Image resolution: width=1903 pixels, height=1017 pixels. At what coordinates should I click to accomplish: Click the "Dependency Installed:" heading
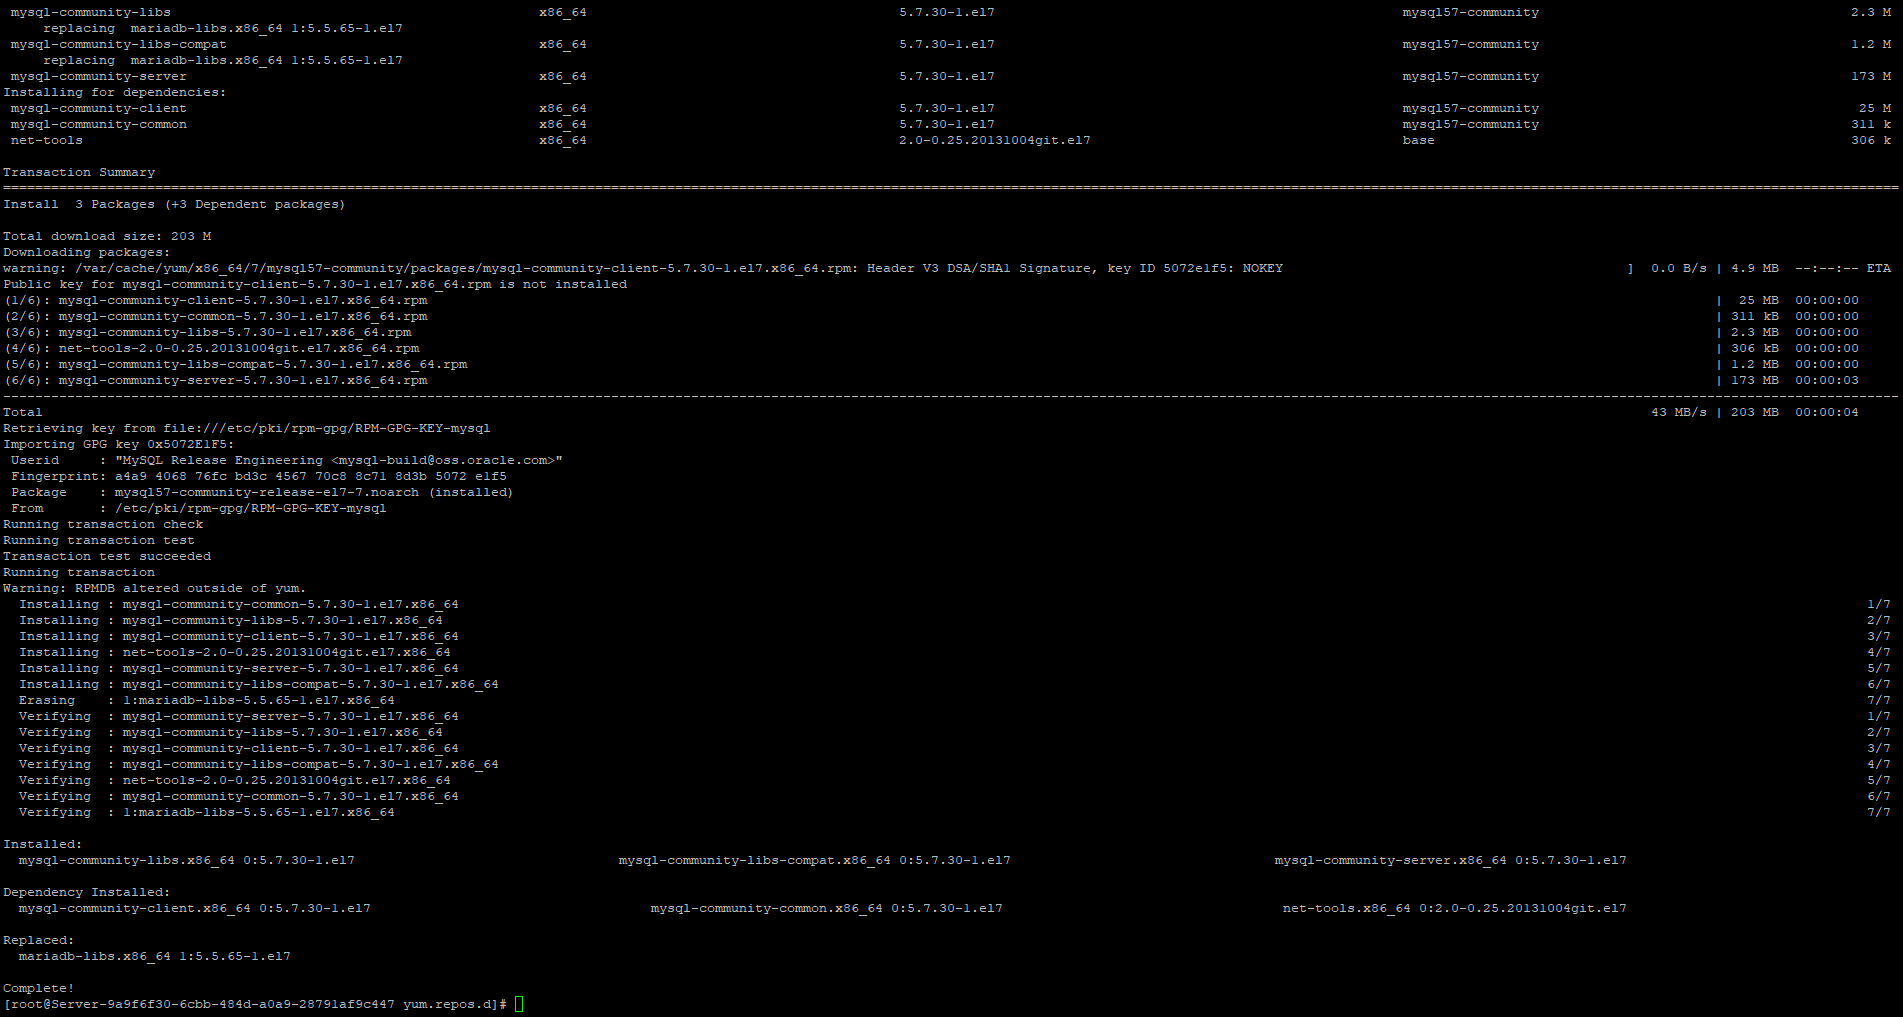(87, 892)
